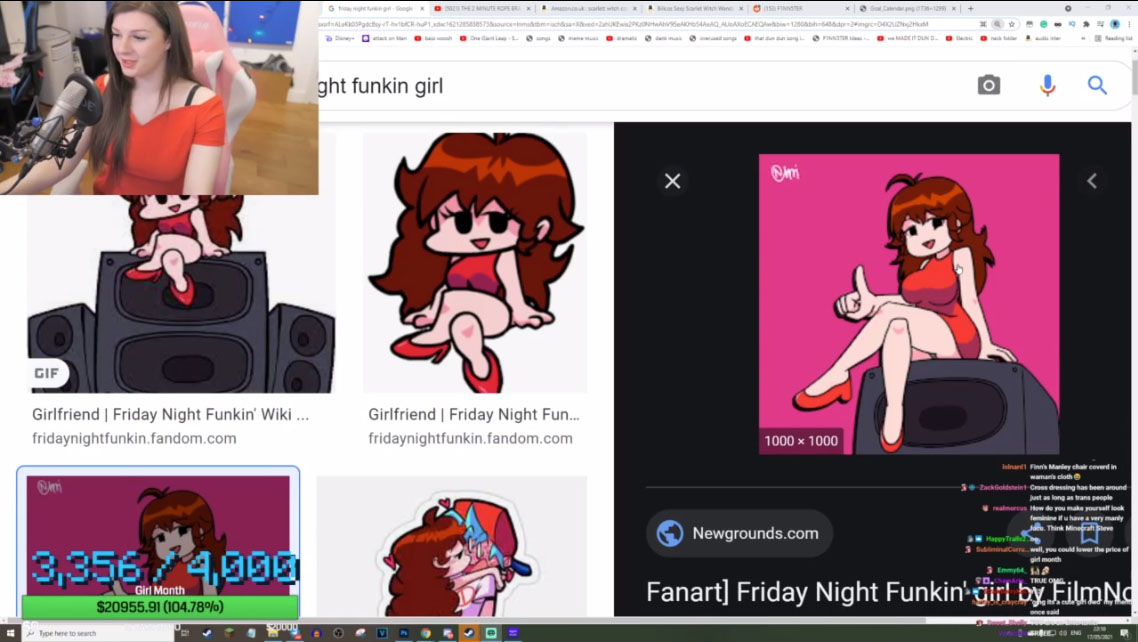Image resolution: width=1138 pixels, height=642 pixels.
Task: Click the globe icon beside Newgrounds.com
Action: pyautogui.click(x=670, y=533)
